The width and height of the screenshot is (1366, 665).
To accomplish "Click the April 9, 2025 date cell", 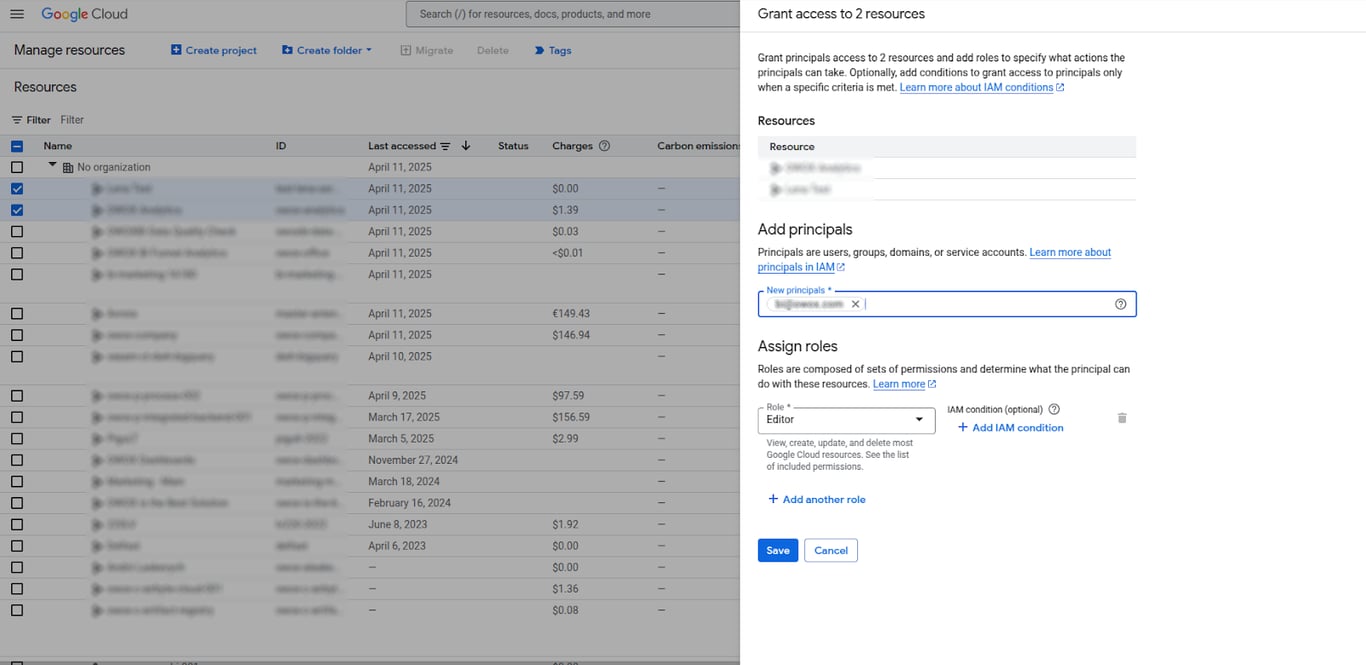I will (x=397, y=396).
